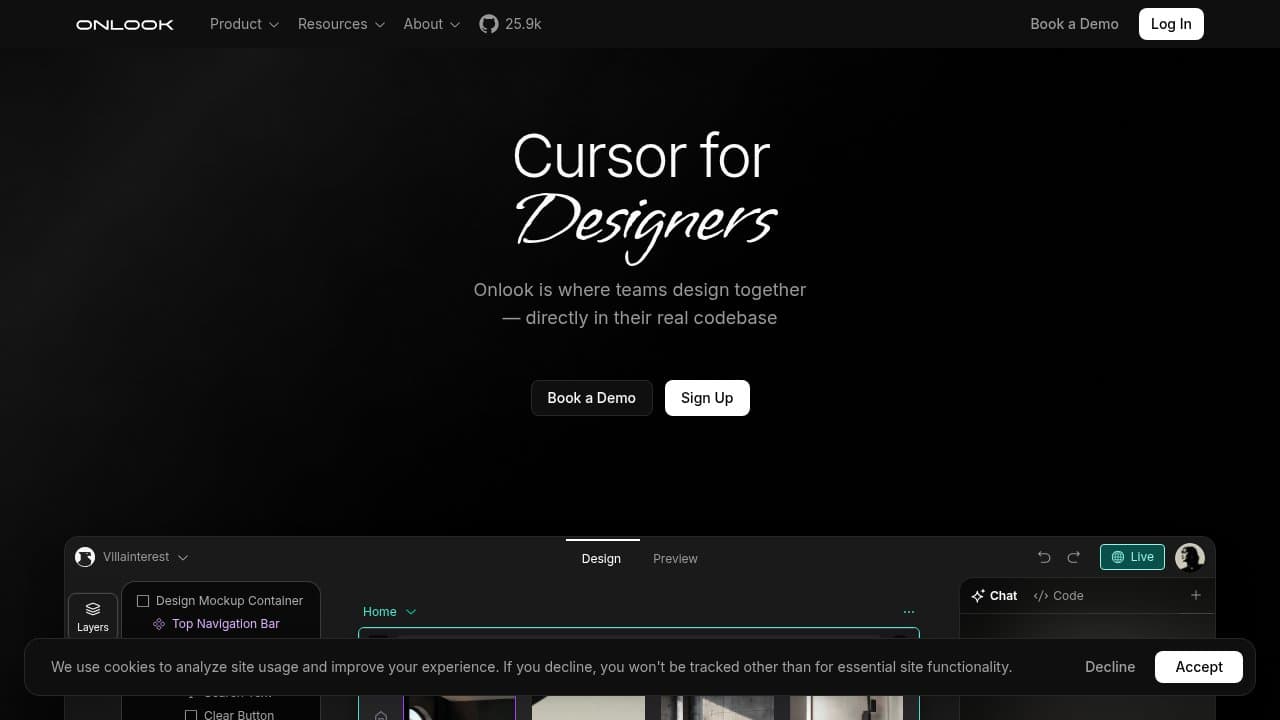Click the redo arrow icon
The image size is (1280, 720).
[x=1074, y=557]
